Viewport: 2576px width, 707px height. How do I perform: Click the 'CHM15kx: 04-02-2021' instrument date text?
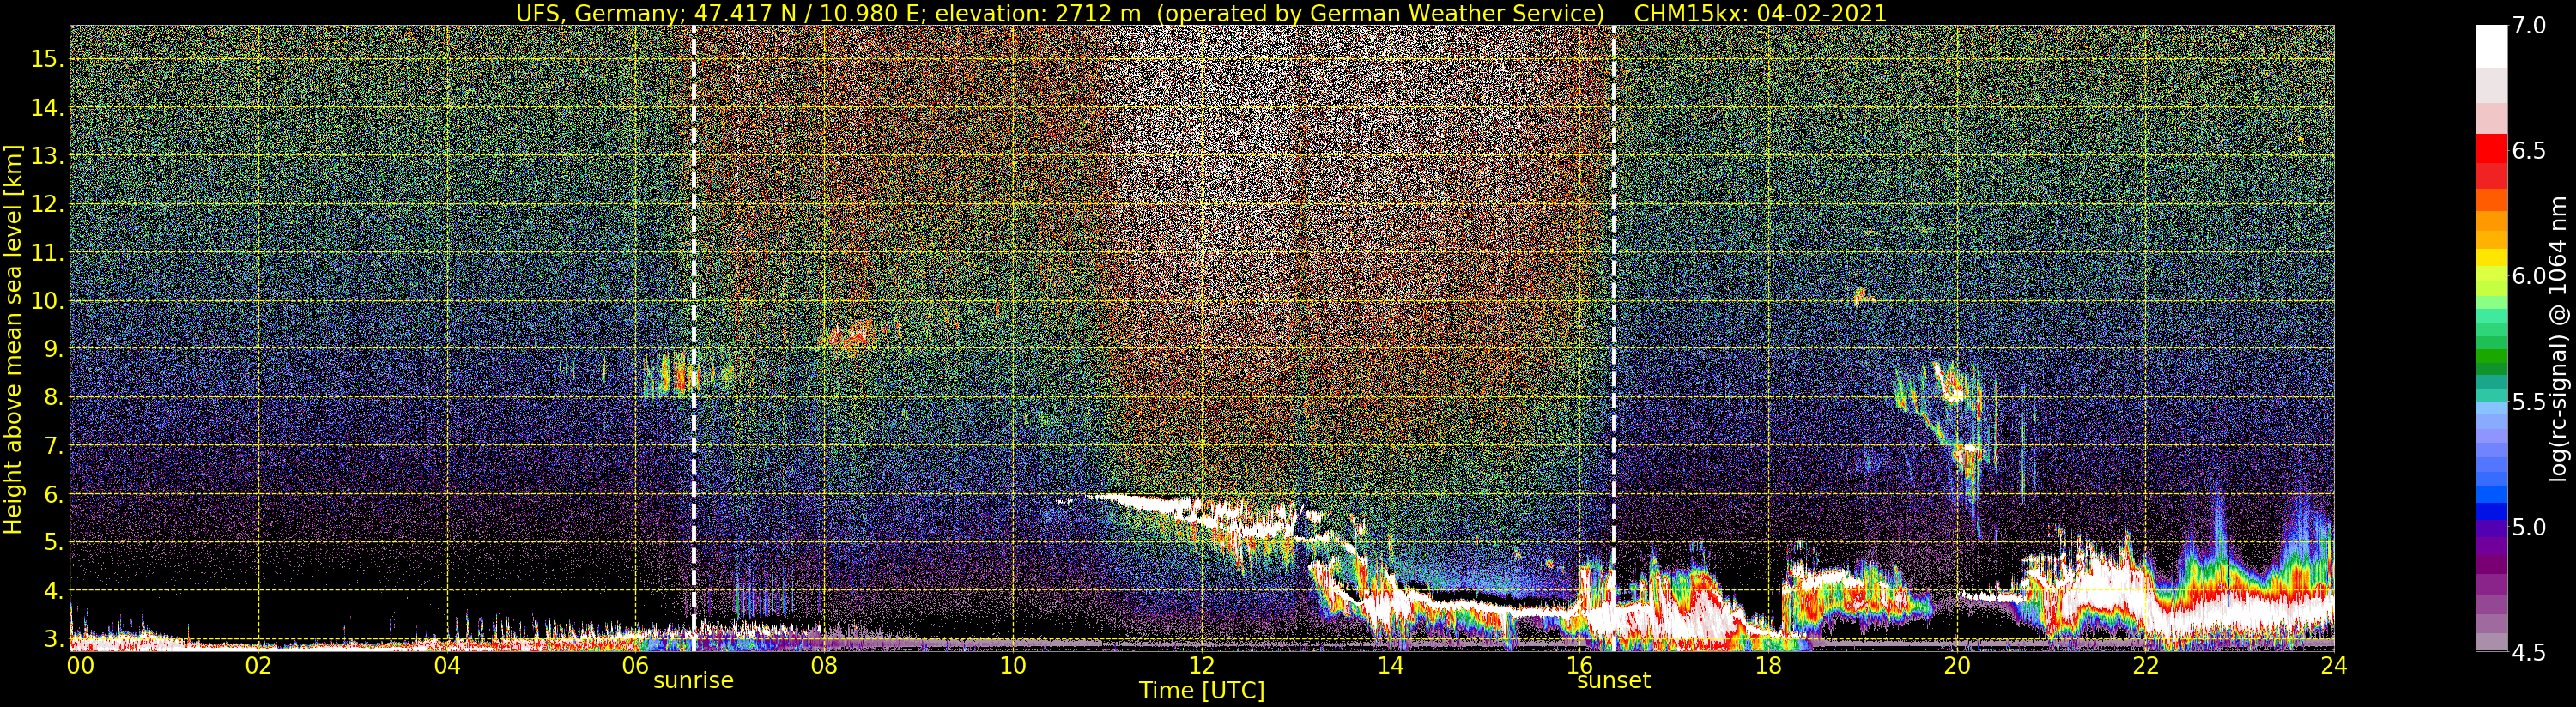click(1760, 13)
